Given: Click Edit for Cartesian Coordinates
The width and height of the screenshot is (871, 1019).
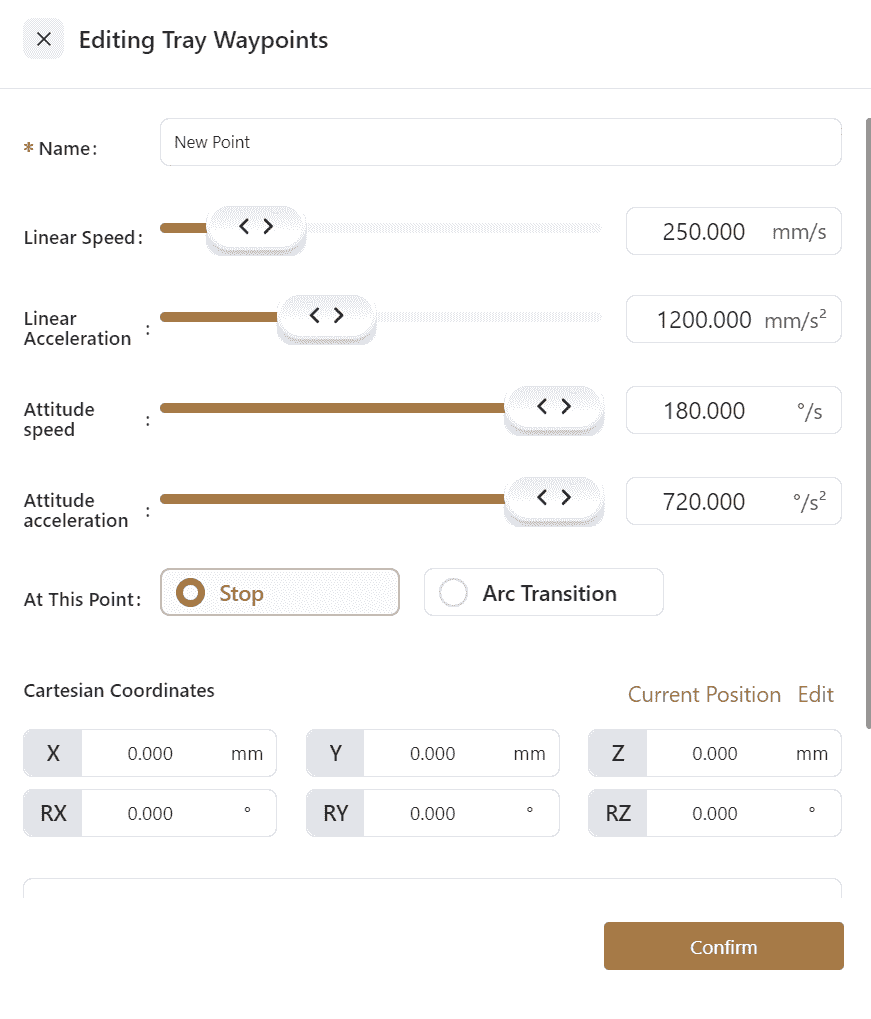Looking at the screenshot, I should (815, 695).
